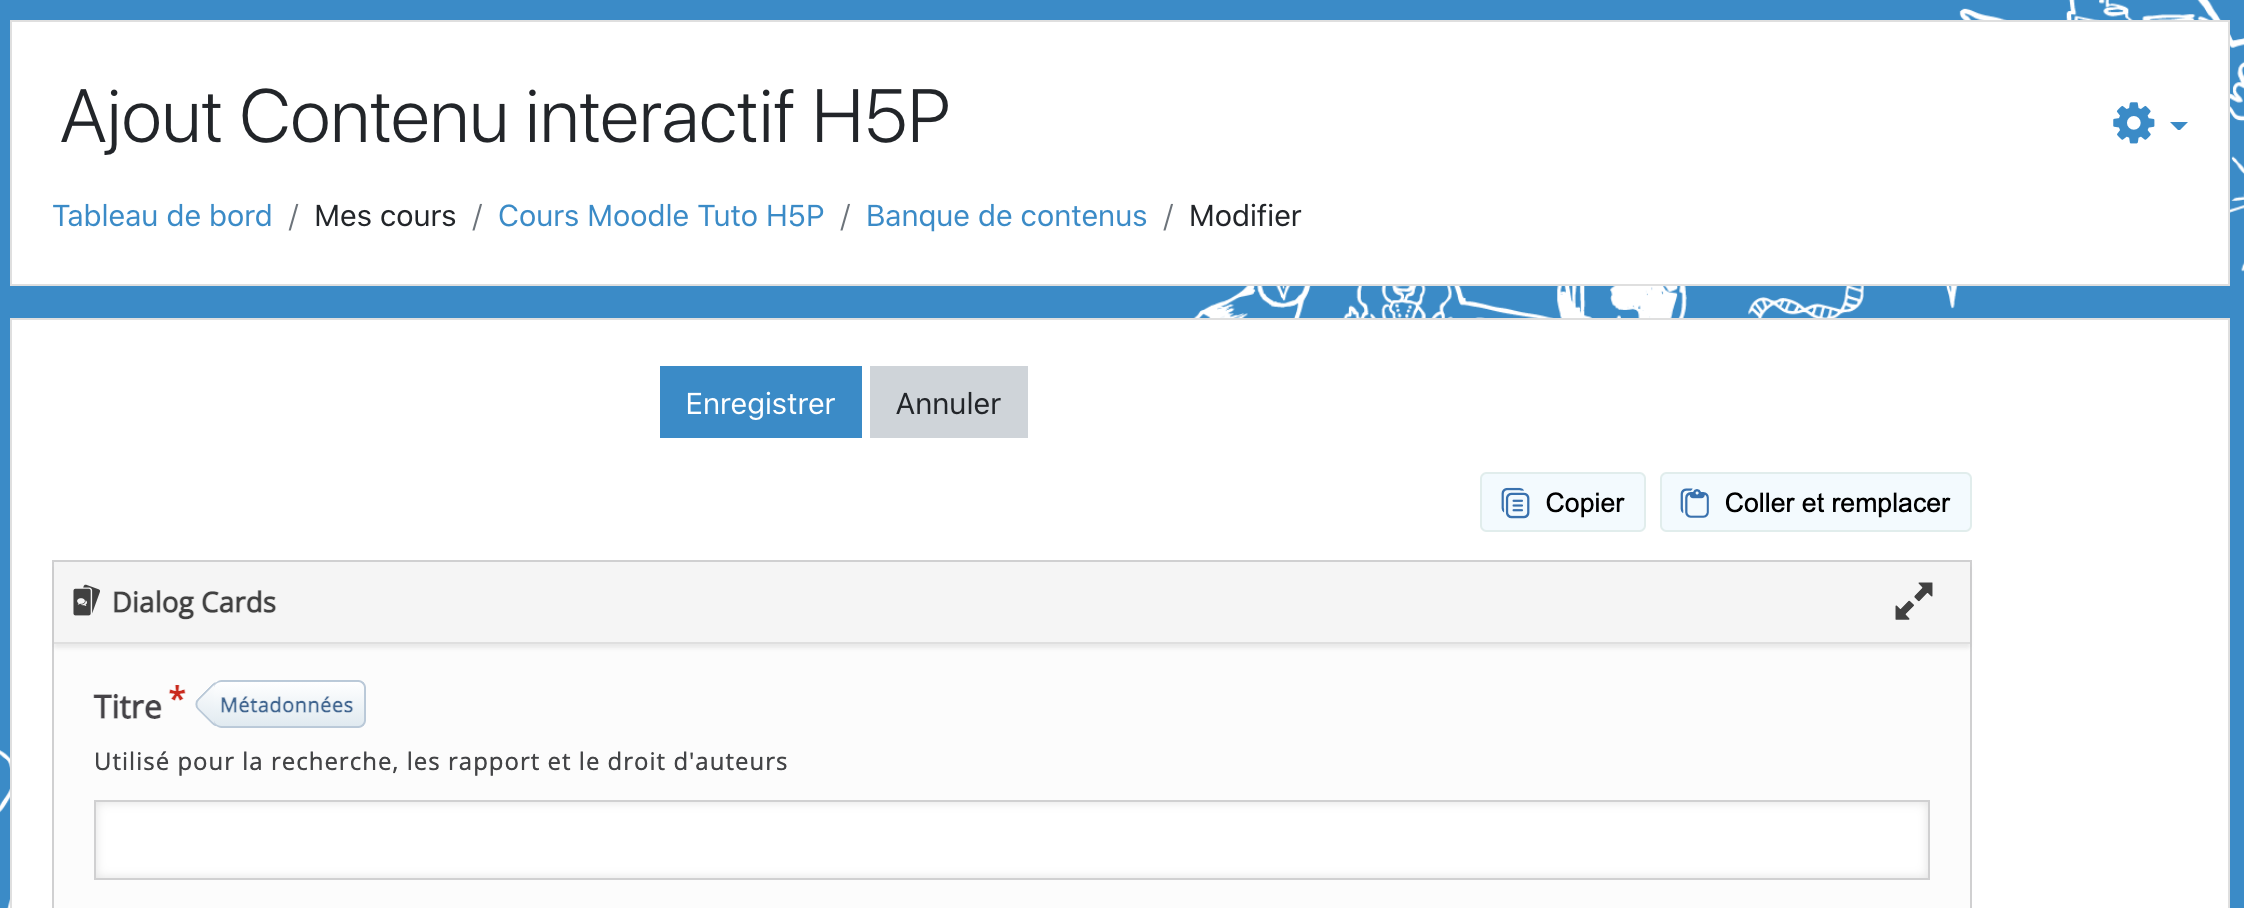Click the Modifier breadcrumb item
This screenshot has height=908, width=2244.
1244,216
